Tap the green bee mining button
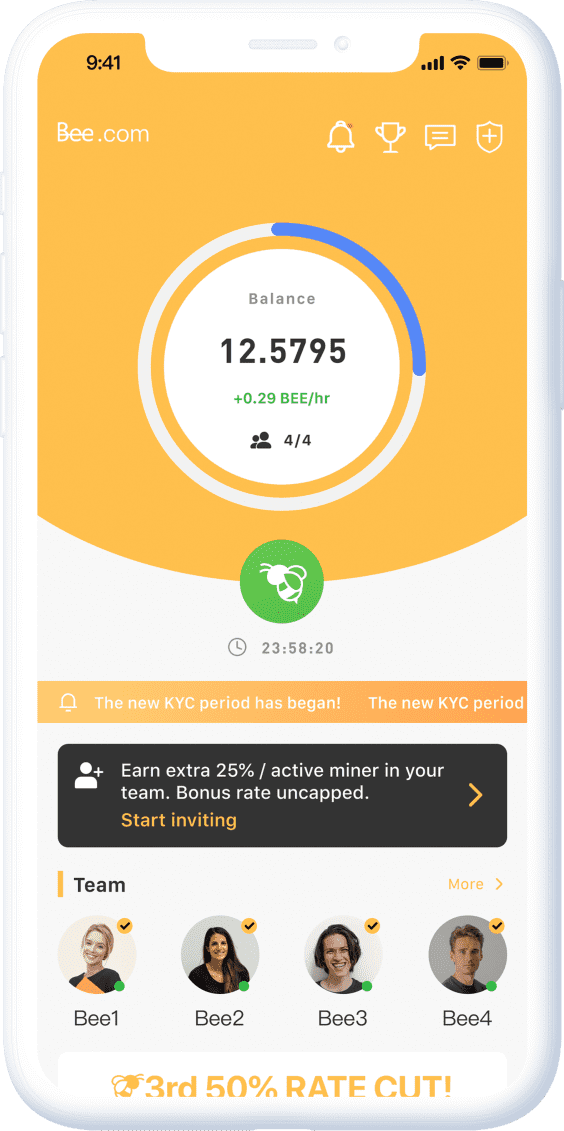Screen dimensions: 564x1131 (x=282, y=581)
